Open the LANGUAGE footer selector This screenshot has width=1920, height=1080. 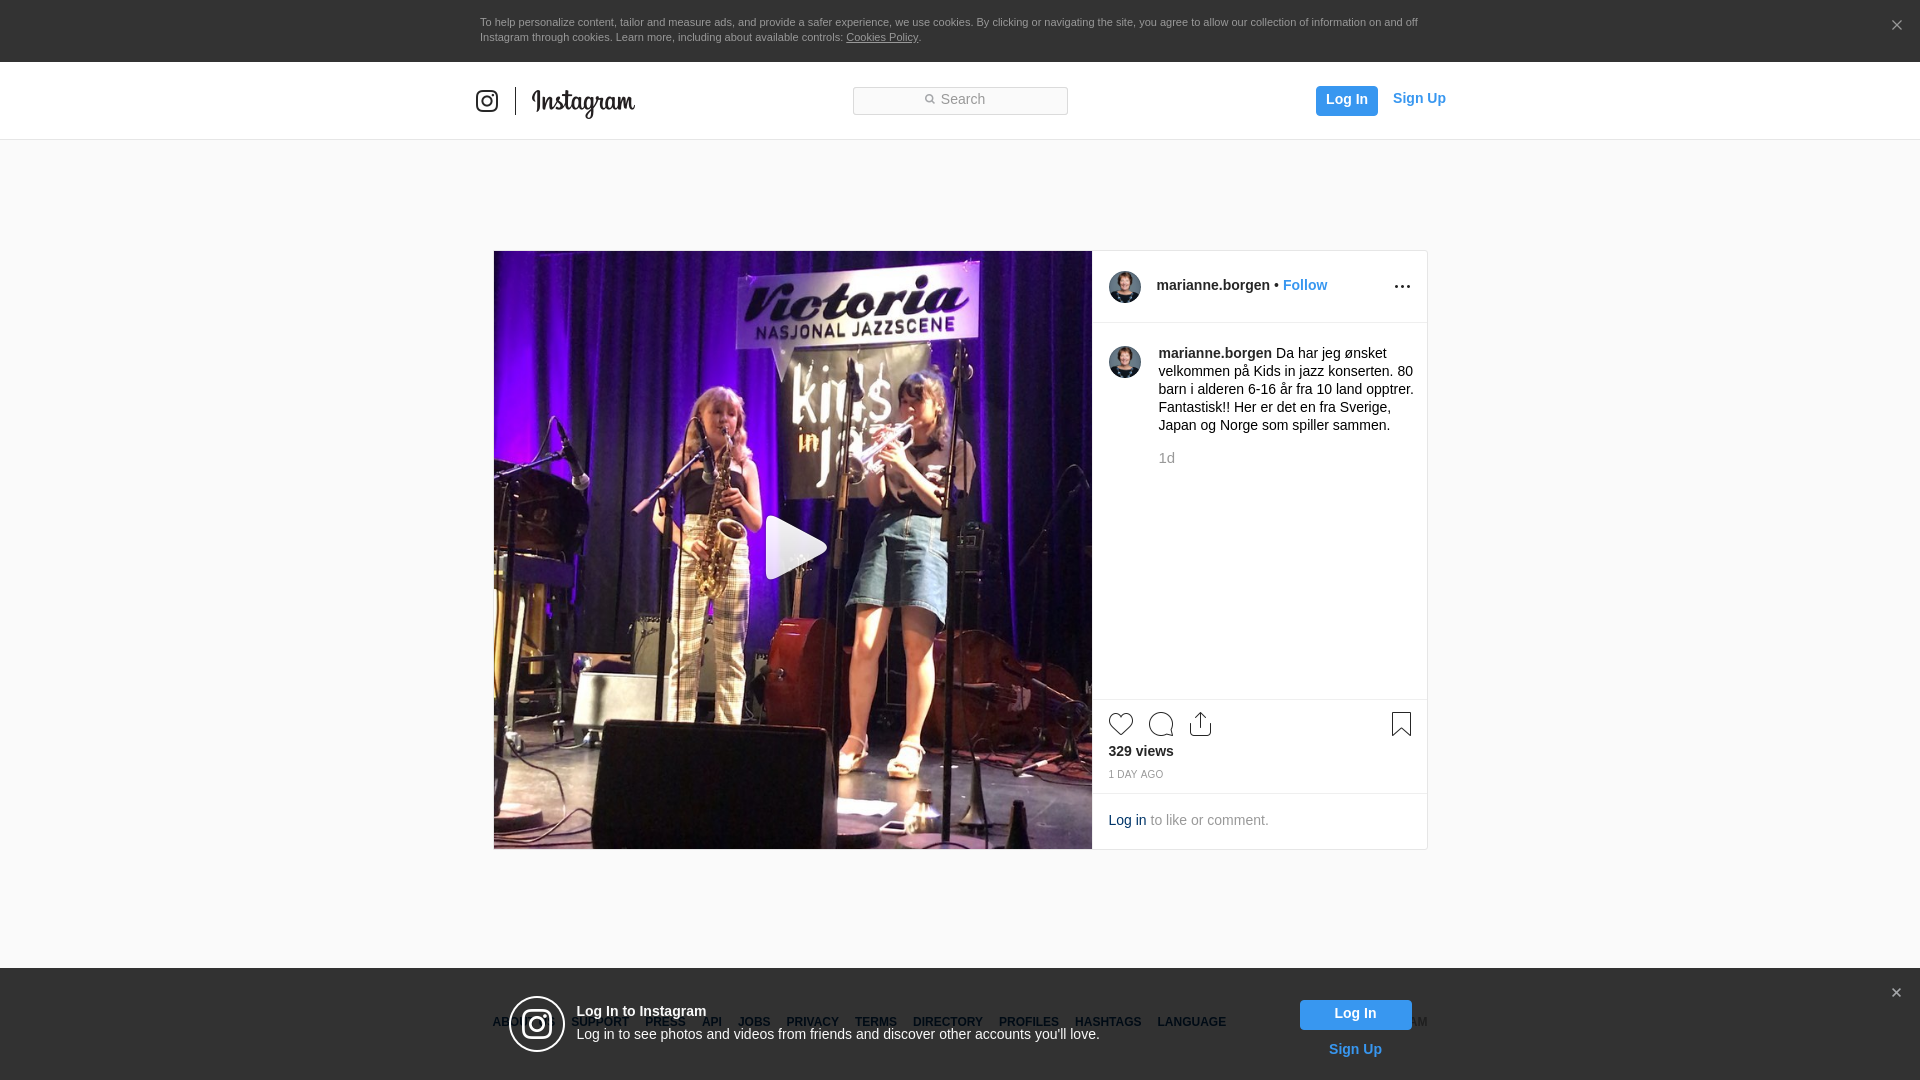(x=1191, y=1022)
